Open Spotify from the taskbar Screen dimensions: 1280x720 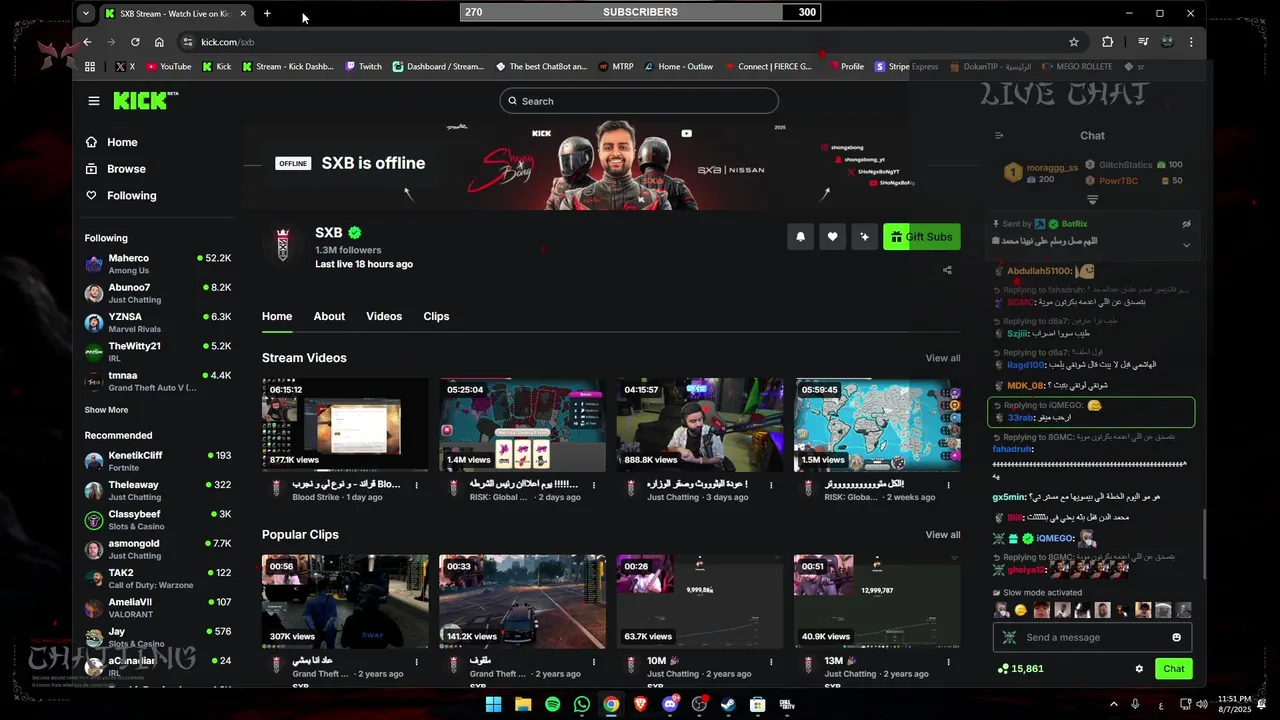[553, 705]
